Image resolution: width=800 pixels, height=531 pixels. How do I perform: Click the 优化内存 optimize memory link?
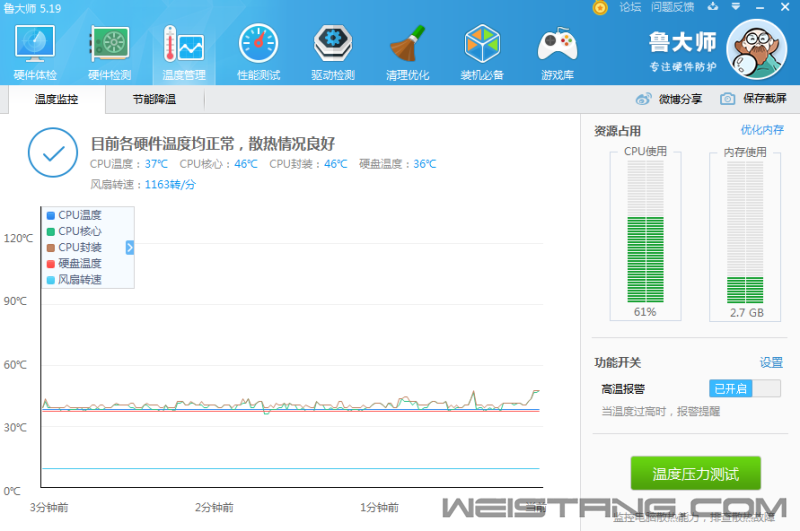[x=762, y=130]
